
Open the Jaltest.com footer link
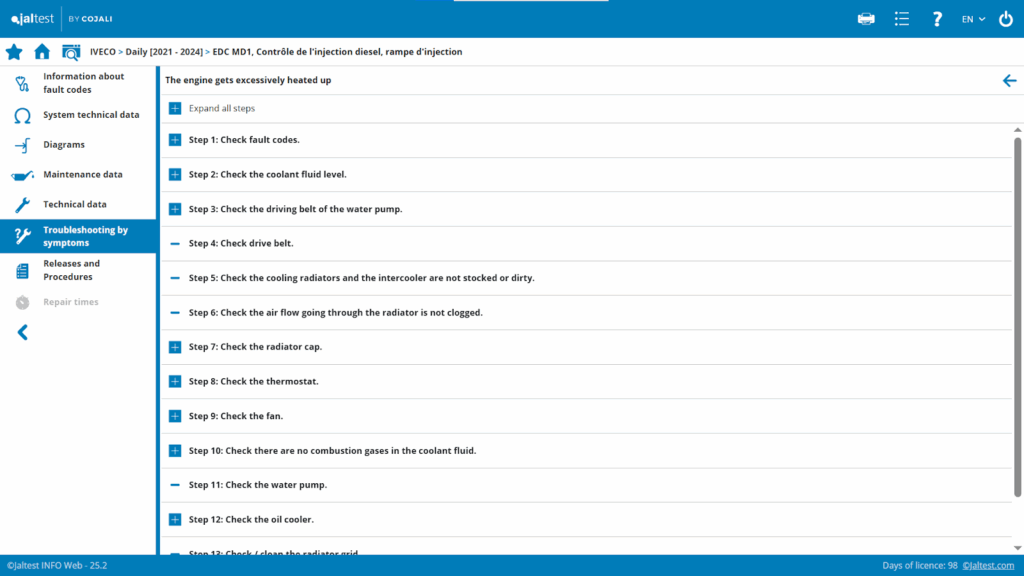(988, 566)
